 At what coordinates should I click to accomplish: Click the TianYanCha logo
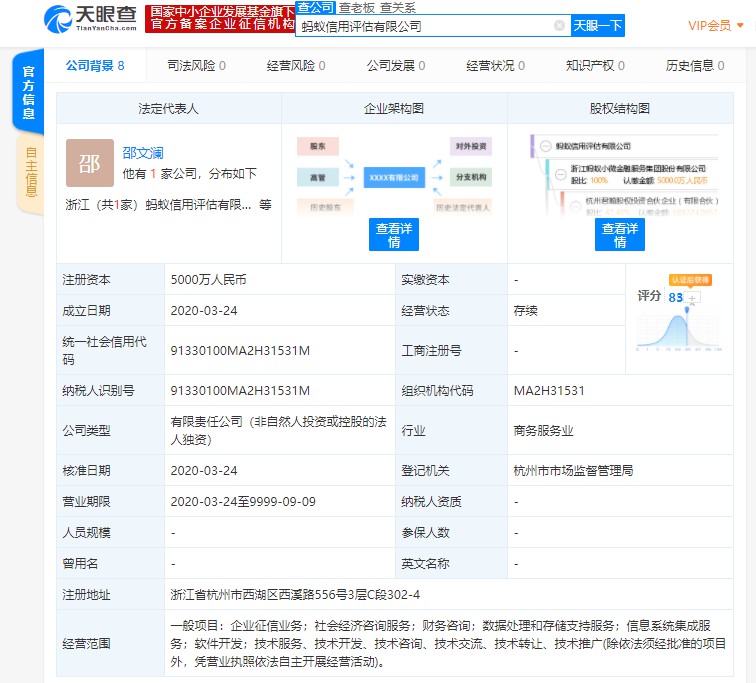[x=90, y=19]
